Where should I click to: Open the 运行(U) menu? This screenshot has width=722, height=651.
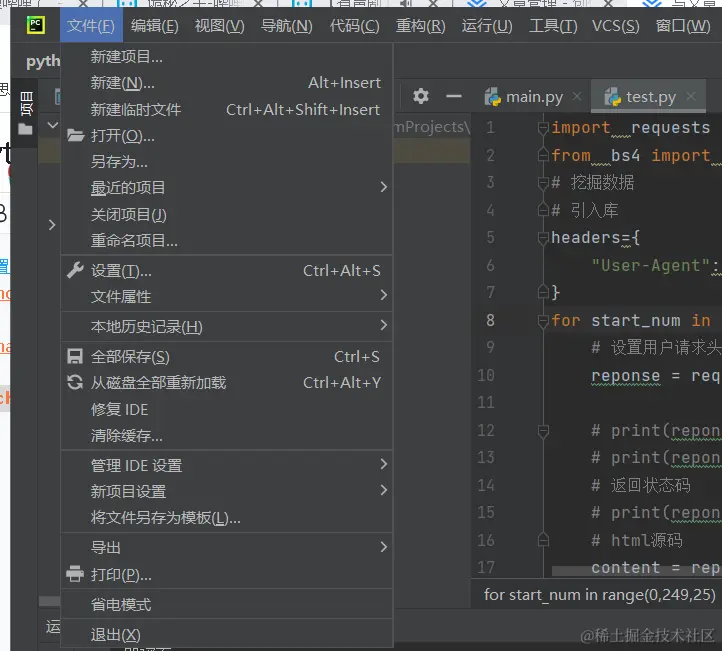tap(487, 25)
